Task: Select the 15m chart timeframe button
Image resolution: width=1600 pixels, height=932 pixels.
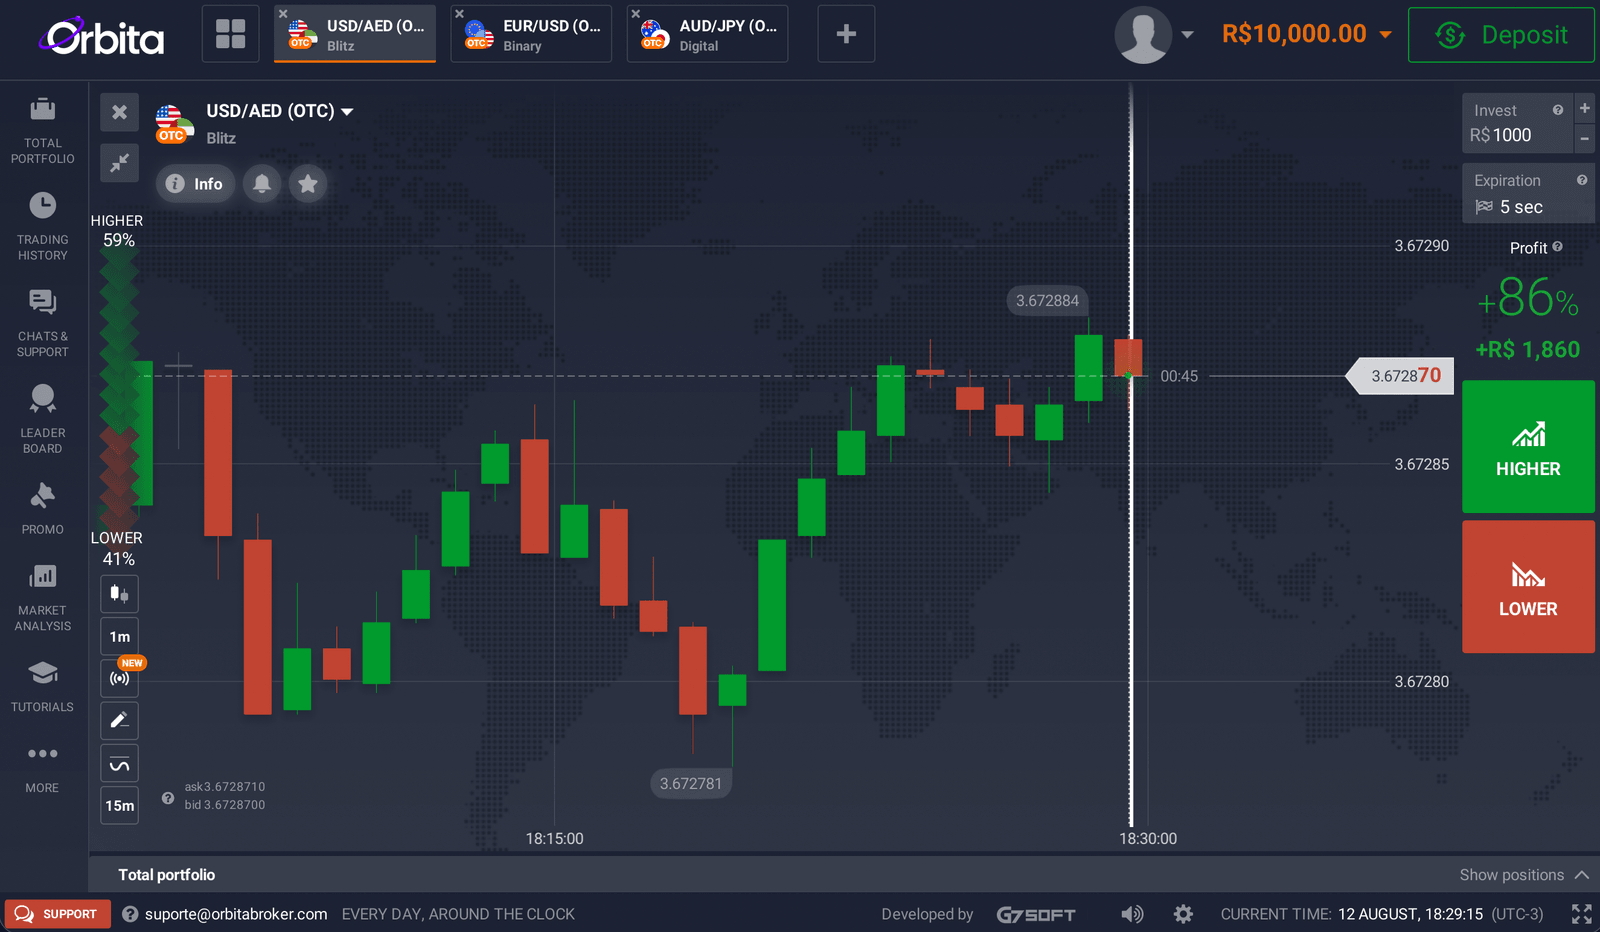Action: coord(119,805)
